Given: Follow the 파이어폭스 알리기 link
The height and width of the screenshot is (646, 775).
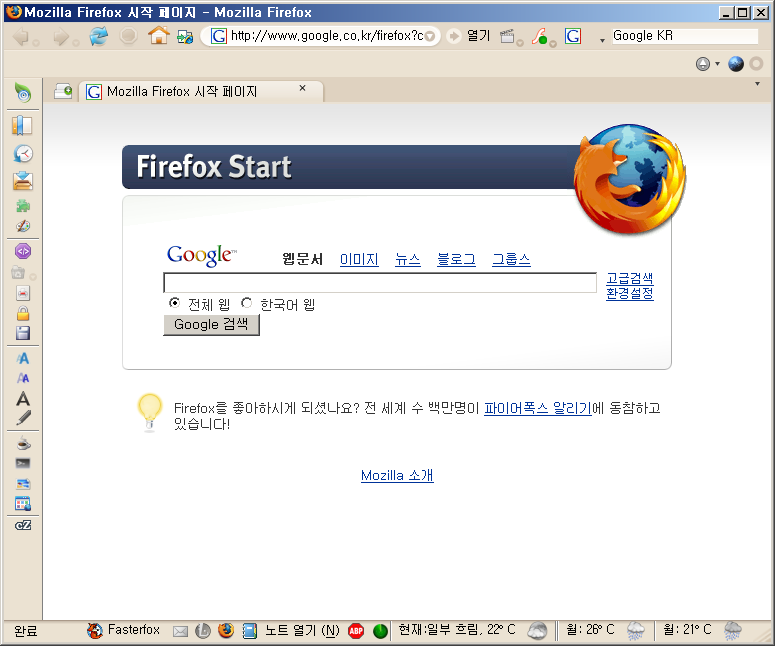Looking at the screenshot, I should (x=537, y=408).
